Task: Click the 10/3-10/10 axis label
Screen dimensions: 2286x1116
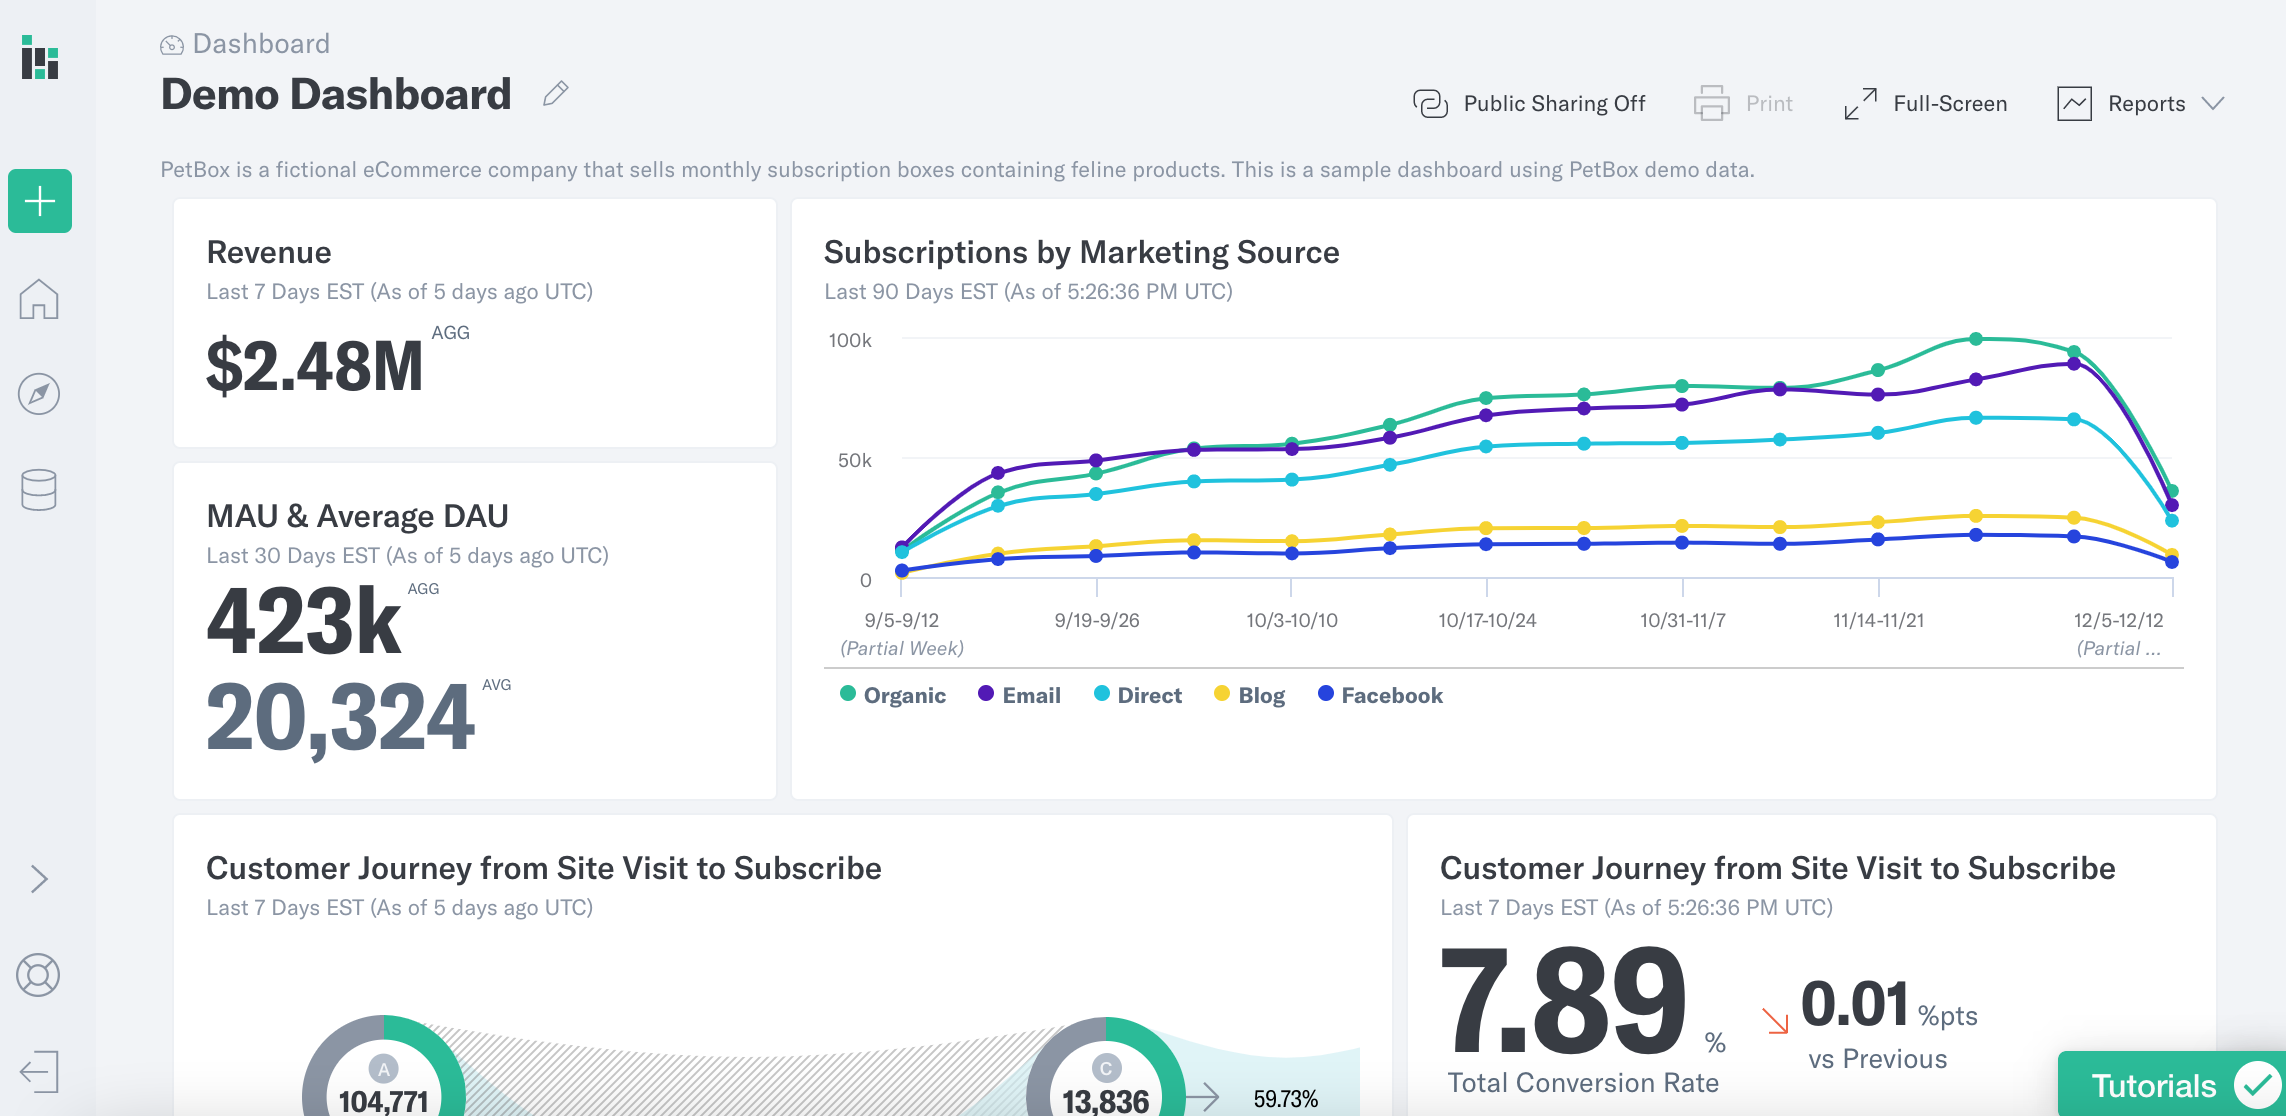Action: [1291, 620]
